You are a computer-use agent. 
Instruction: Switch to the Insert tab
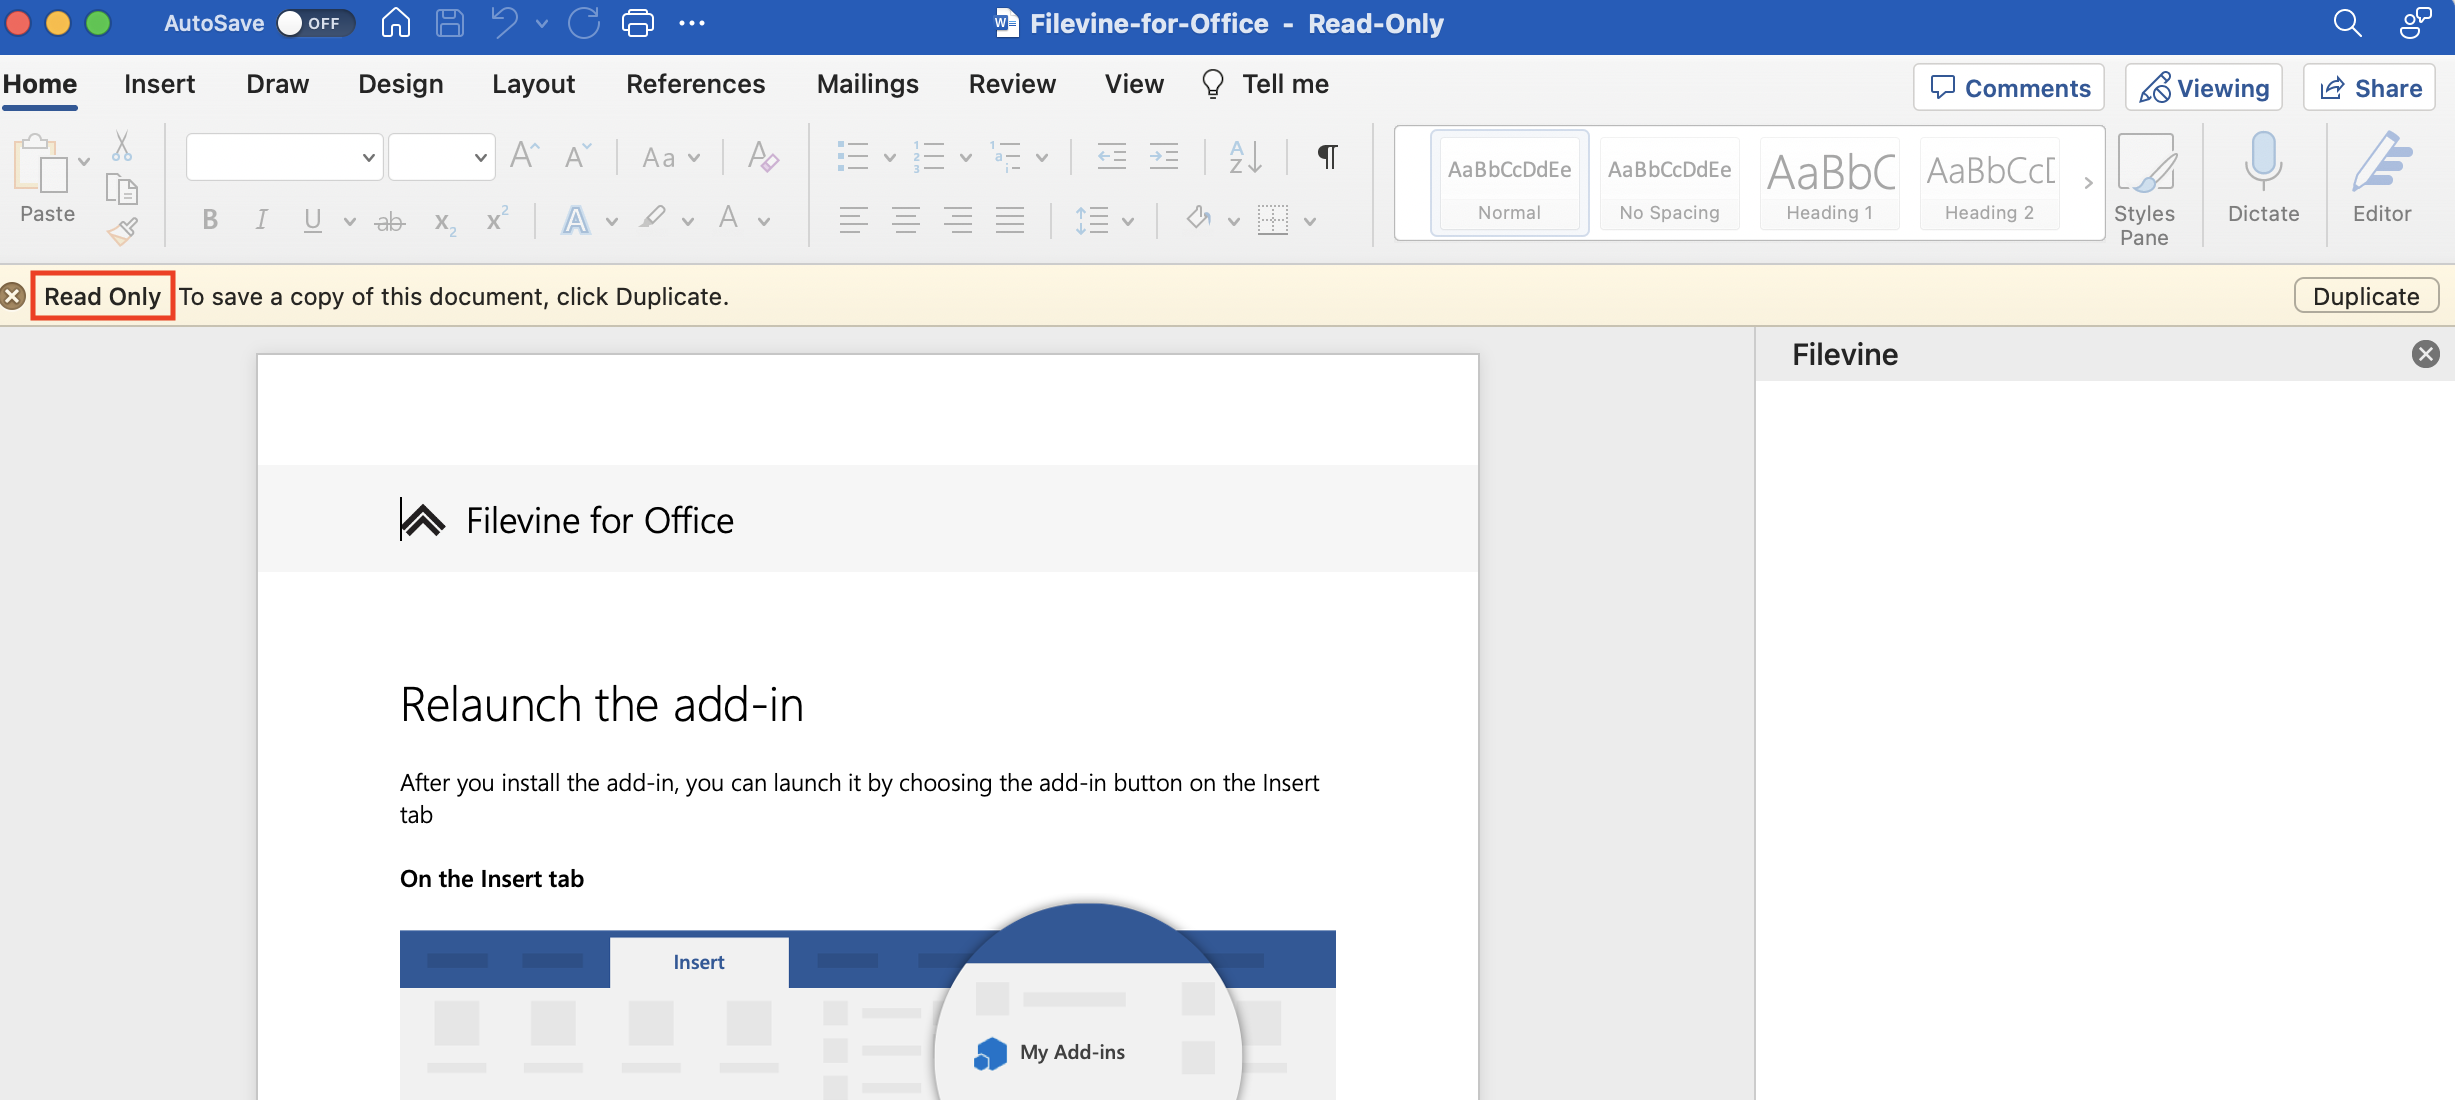click(159, 84)
